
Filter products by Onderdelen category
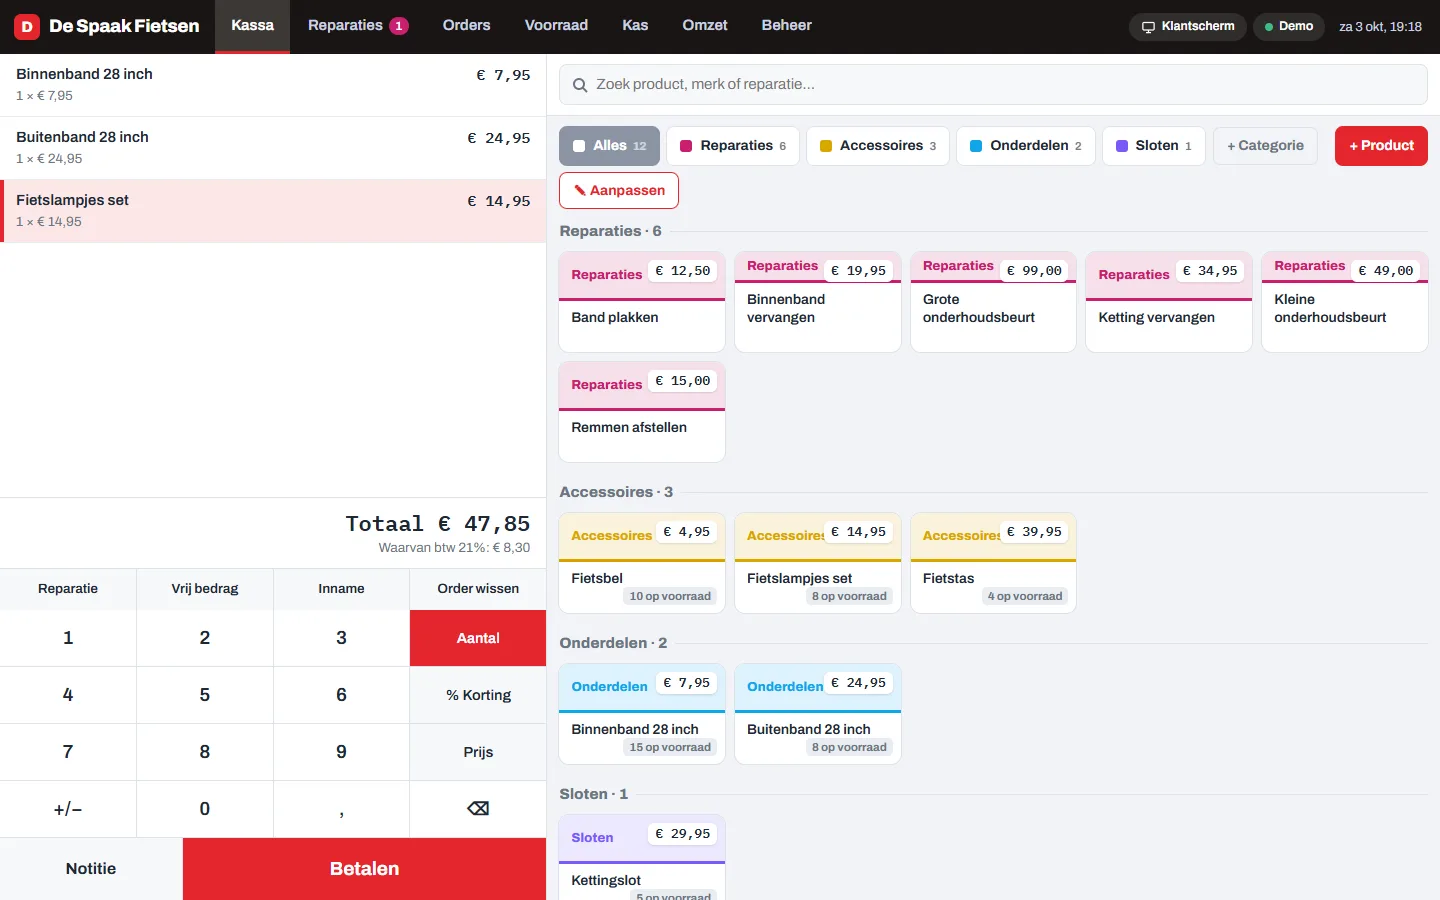(1026, 146)
